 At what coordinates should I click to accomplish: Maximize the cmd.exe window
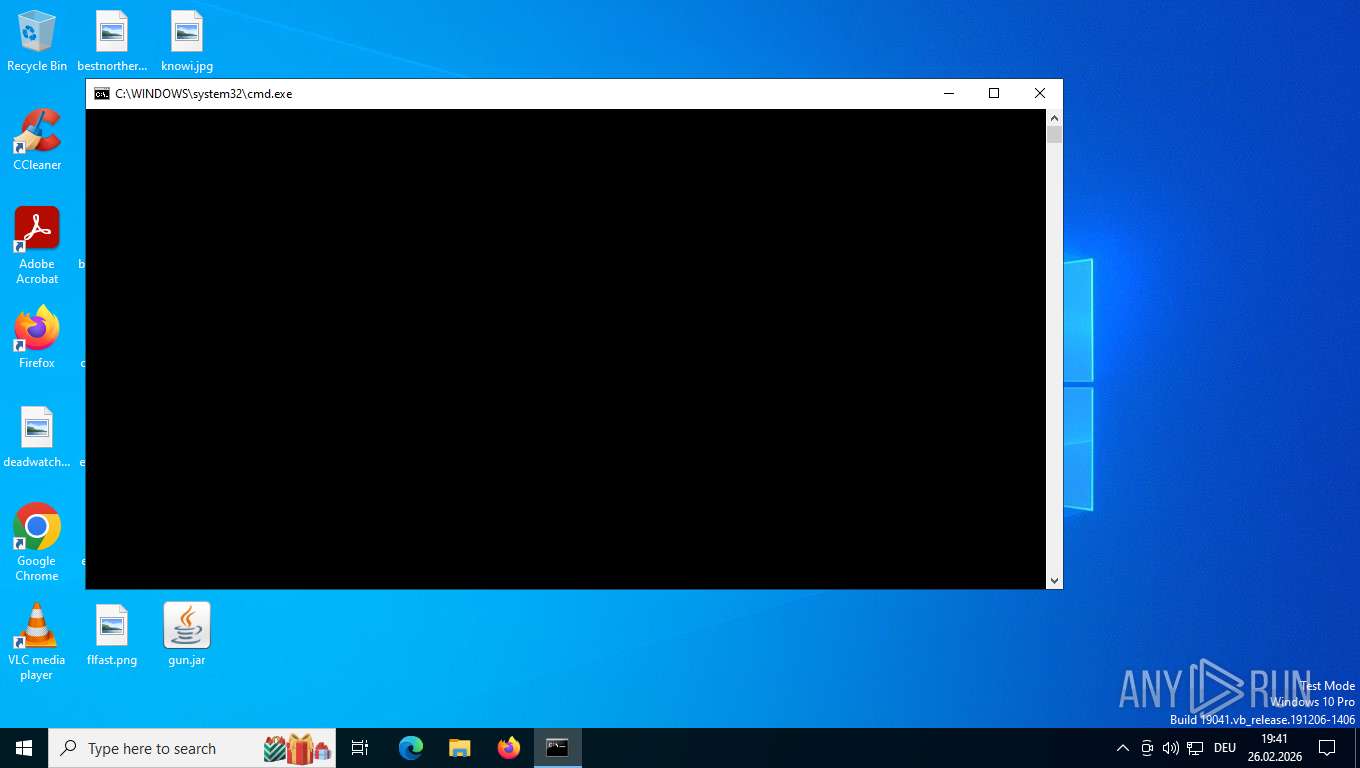tap(994, 94)
